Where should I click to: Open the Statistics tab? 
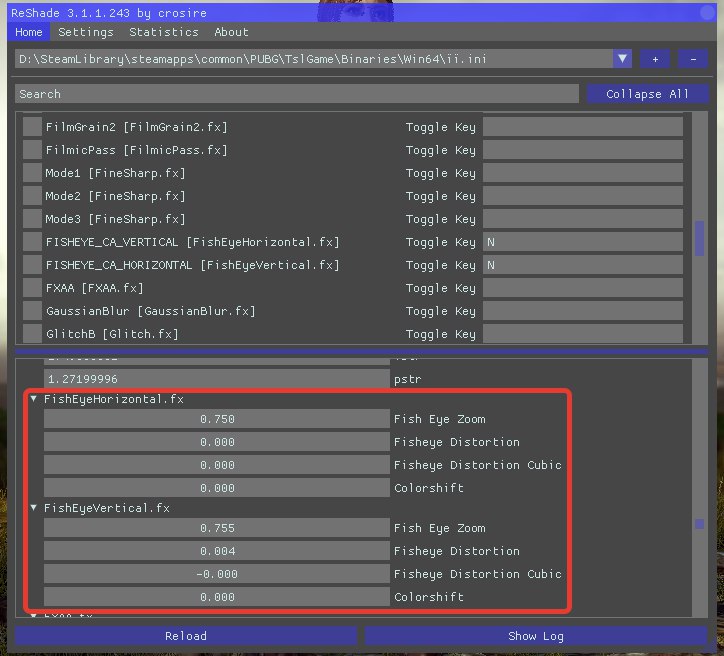point(163,32)
